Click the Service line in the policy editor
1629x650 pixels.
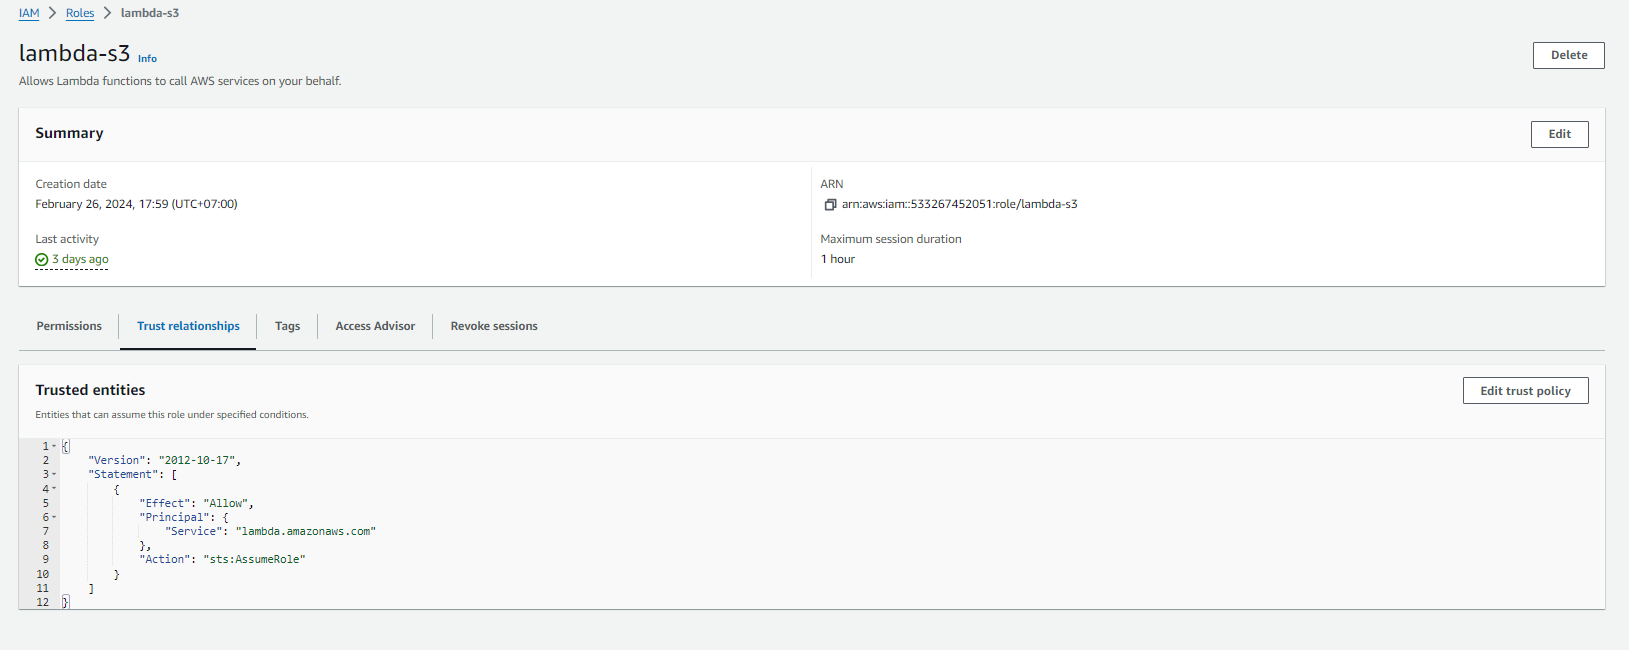(x=270, y=532)
